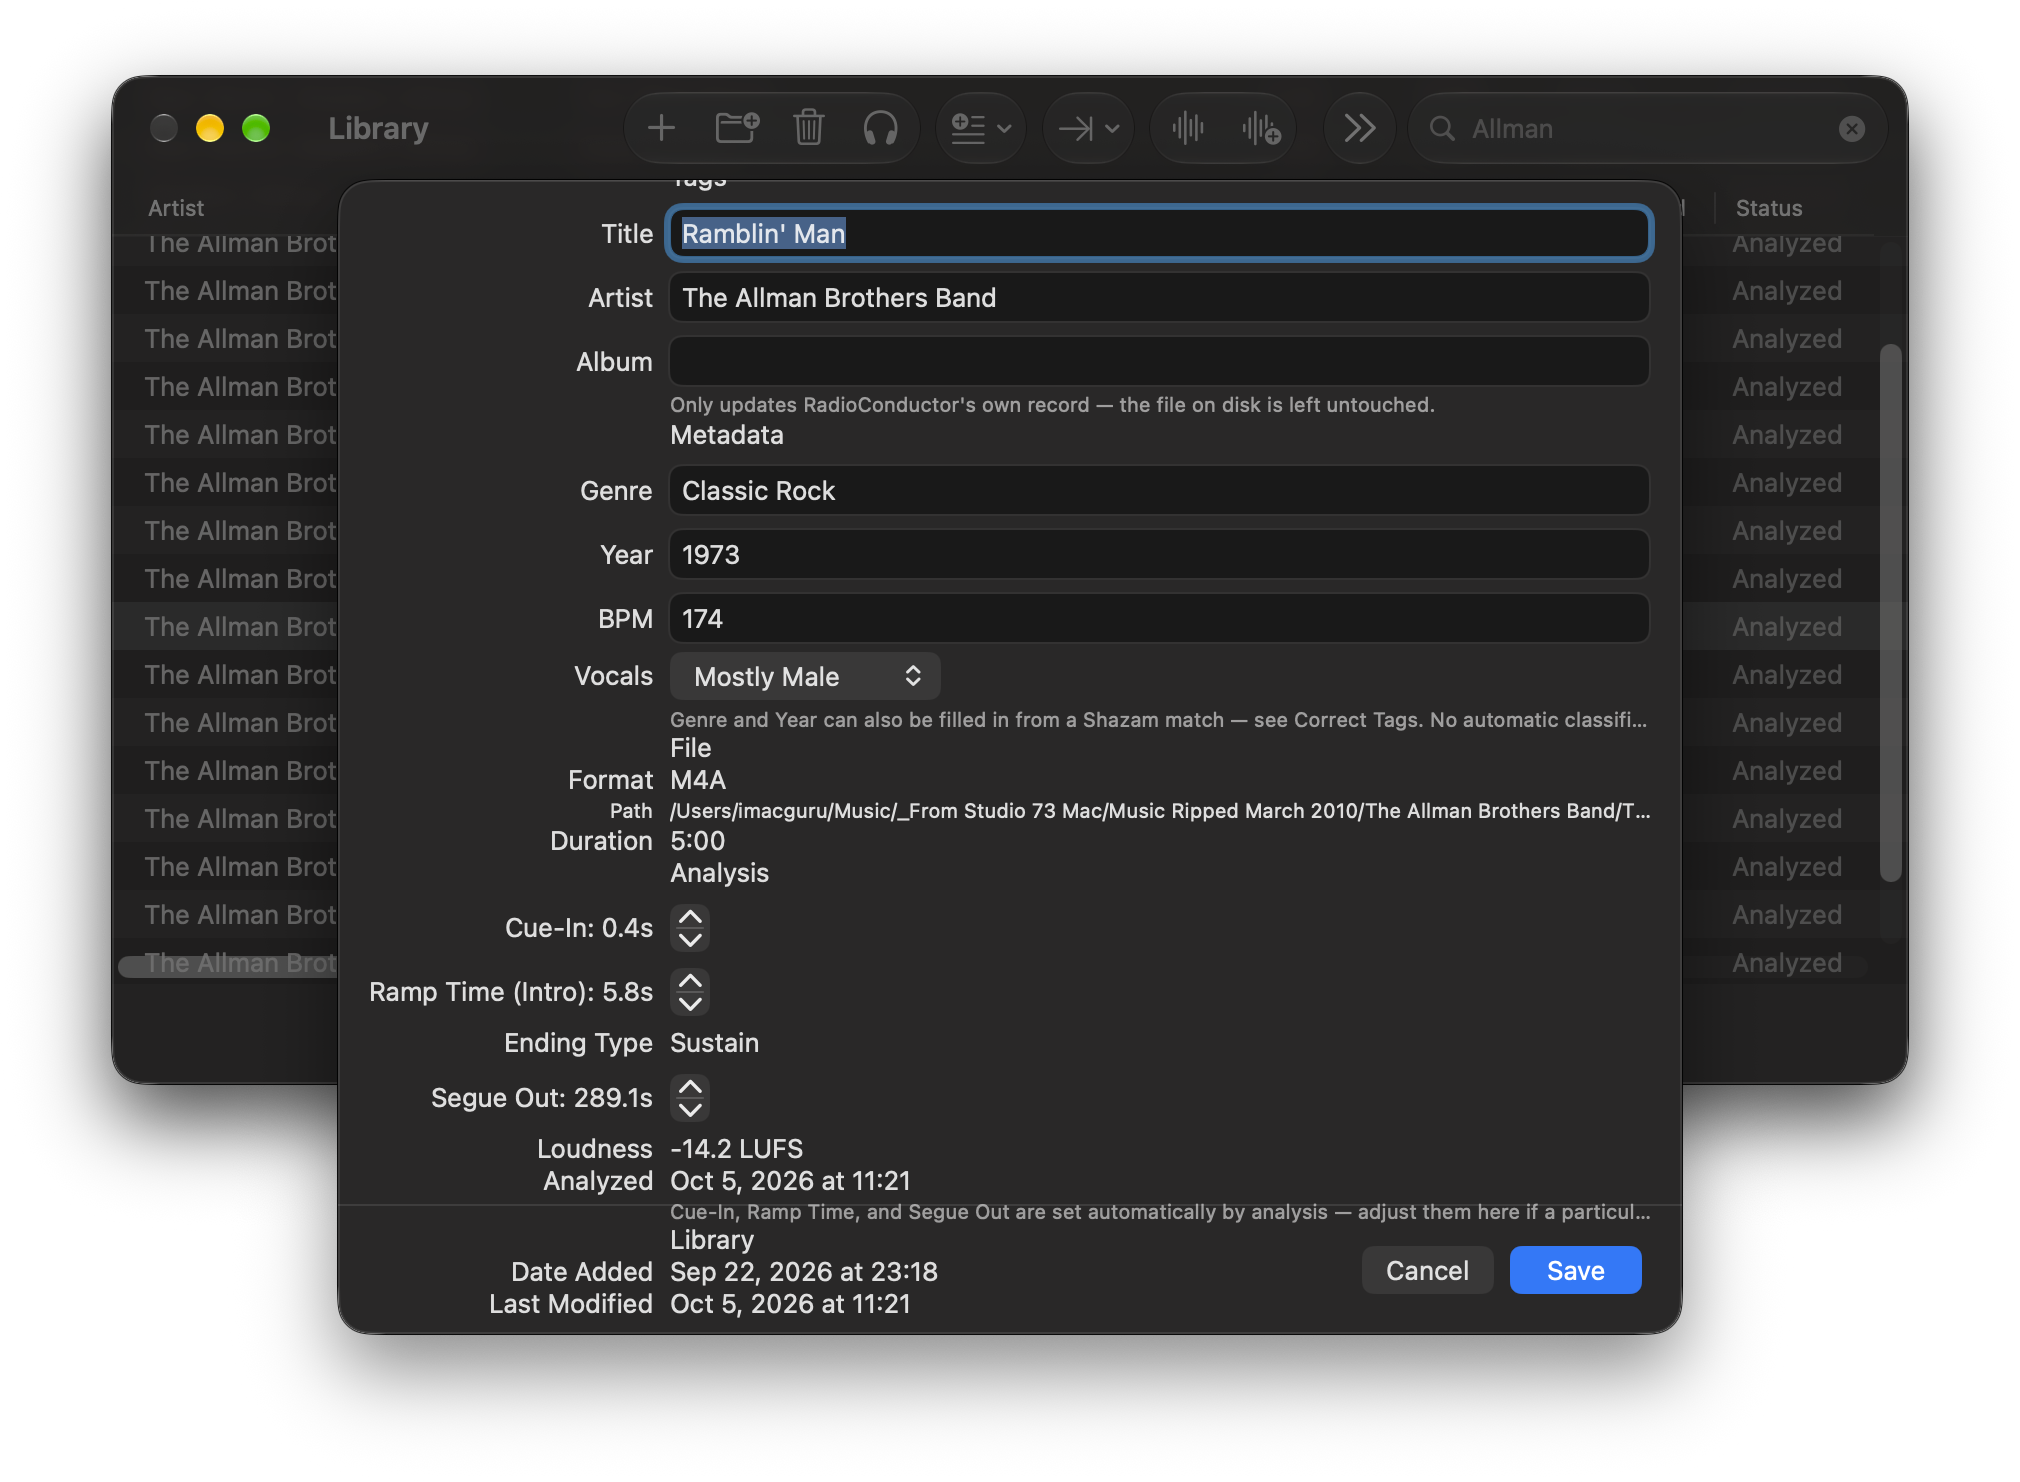
Task: Click the magnifier search icon
Action: tap(1442, 128)
